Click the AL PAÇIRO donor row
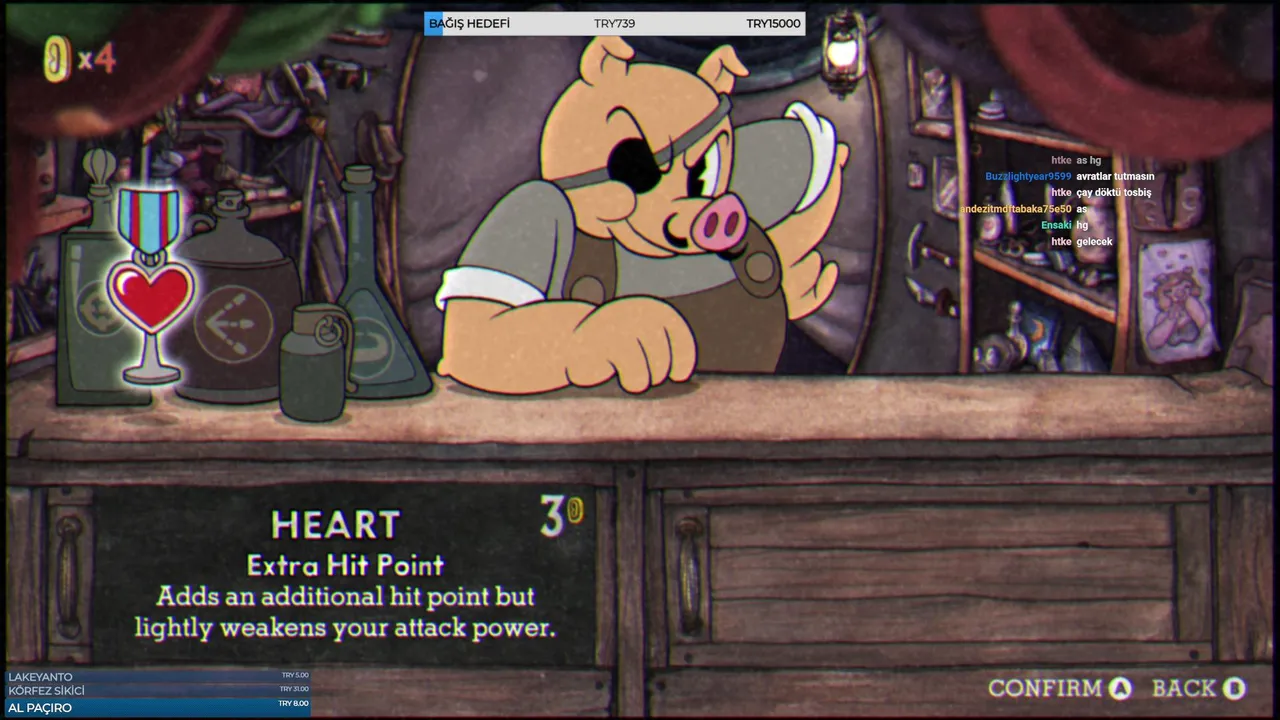The width and height of the screenshot is (1280, 720). (158, 707)
